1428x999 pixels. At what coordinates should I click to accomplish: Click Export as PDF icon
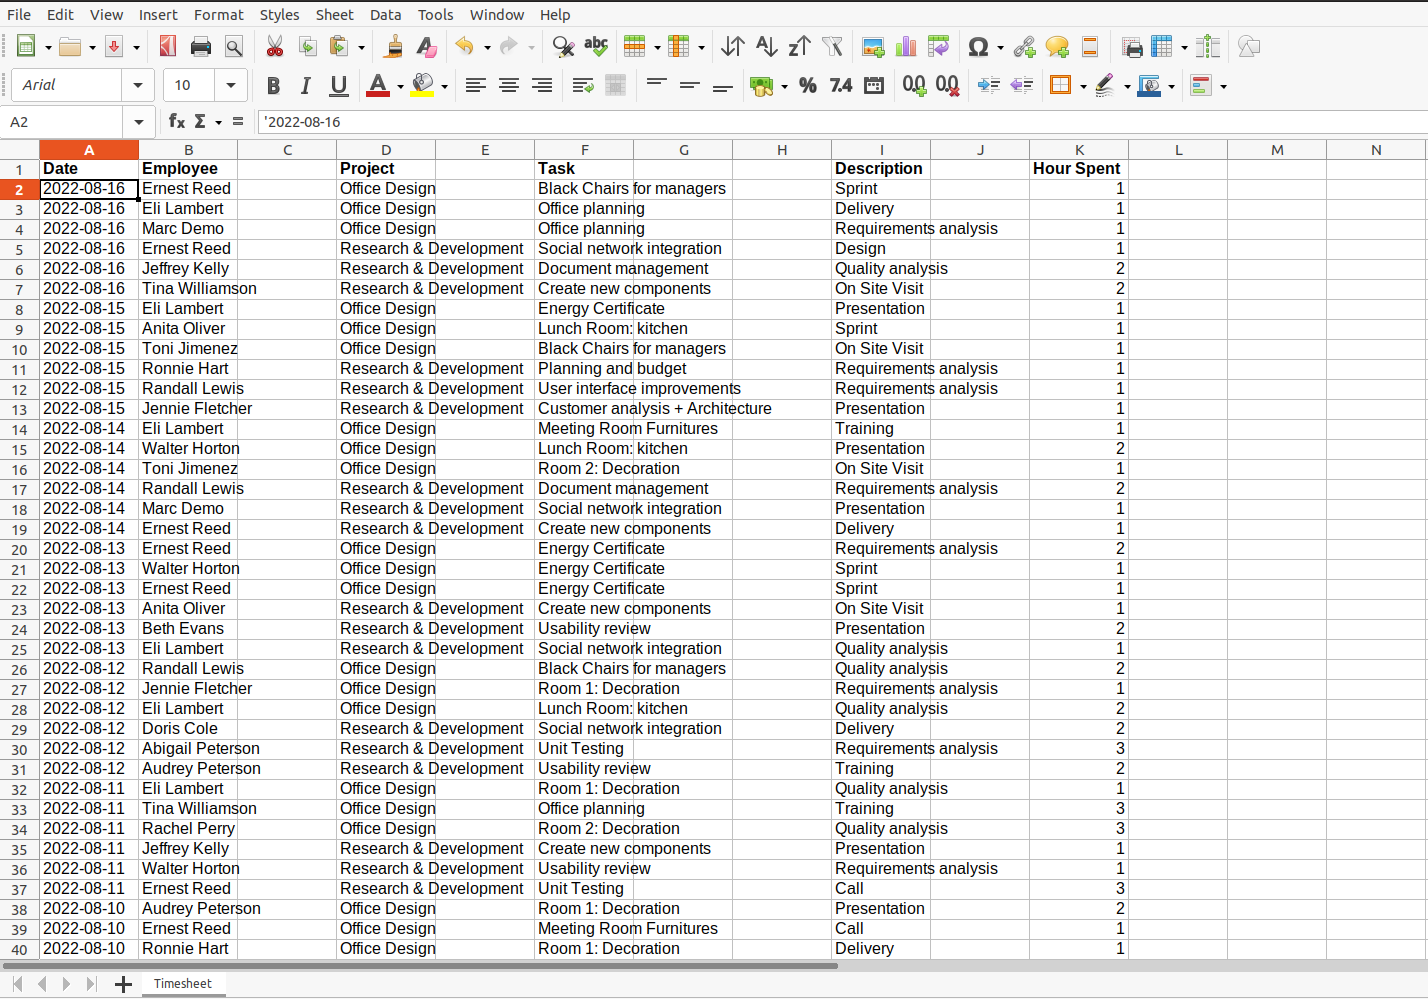pos(168,47)
